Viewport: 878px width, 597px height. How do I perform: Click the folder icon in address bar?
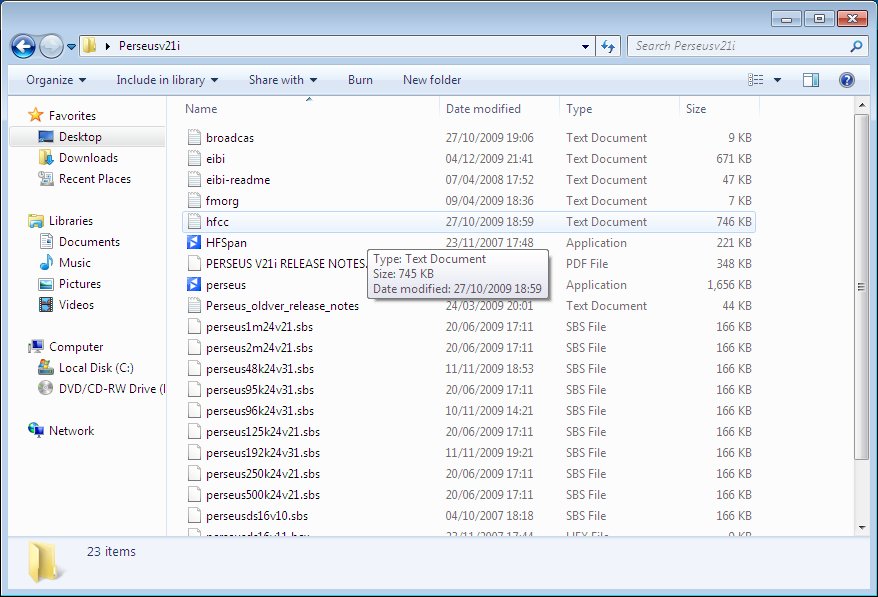(90, 46)
